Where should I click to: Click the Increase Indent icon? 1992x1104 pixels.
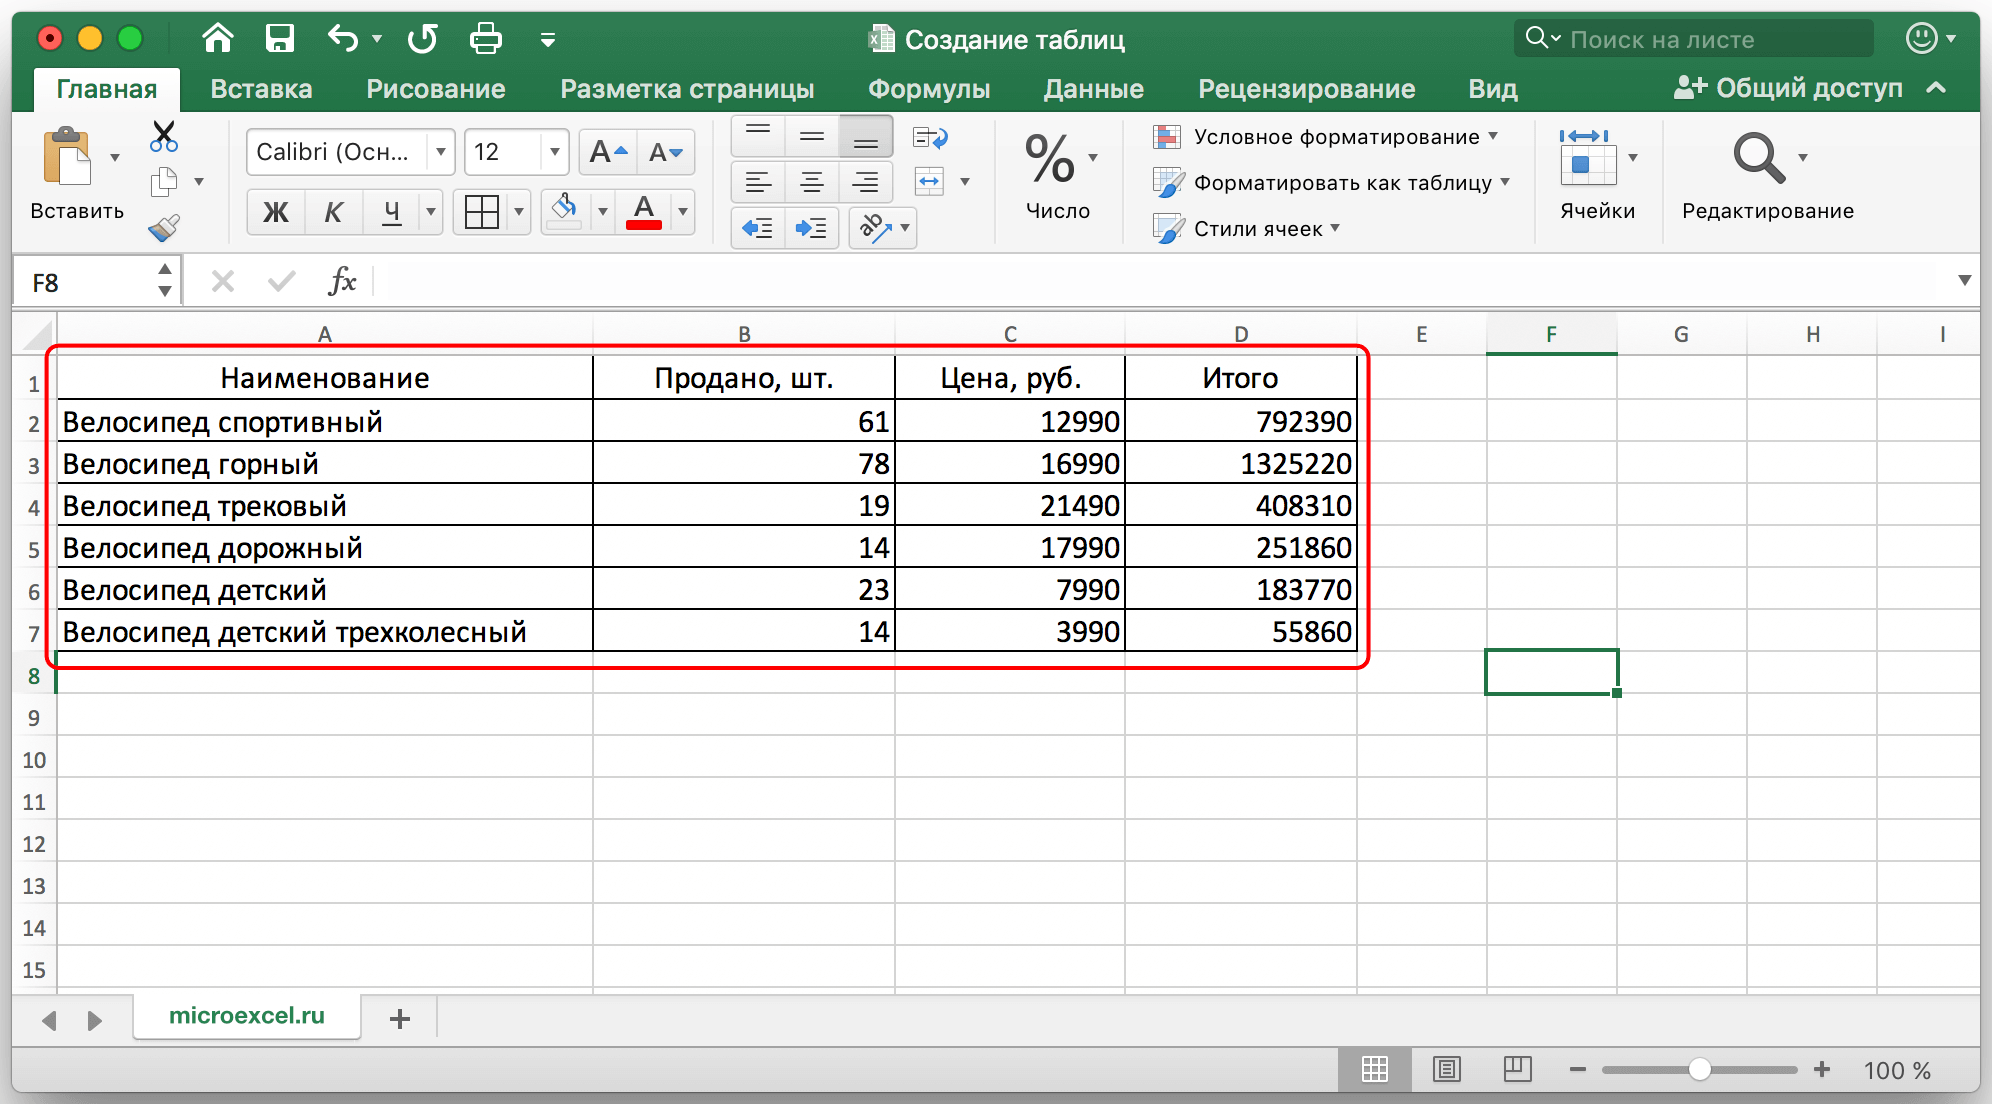[811, 228]
